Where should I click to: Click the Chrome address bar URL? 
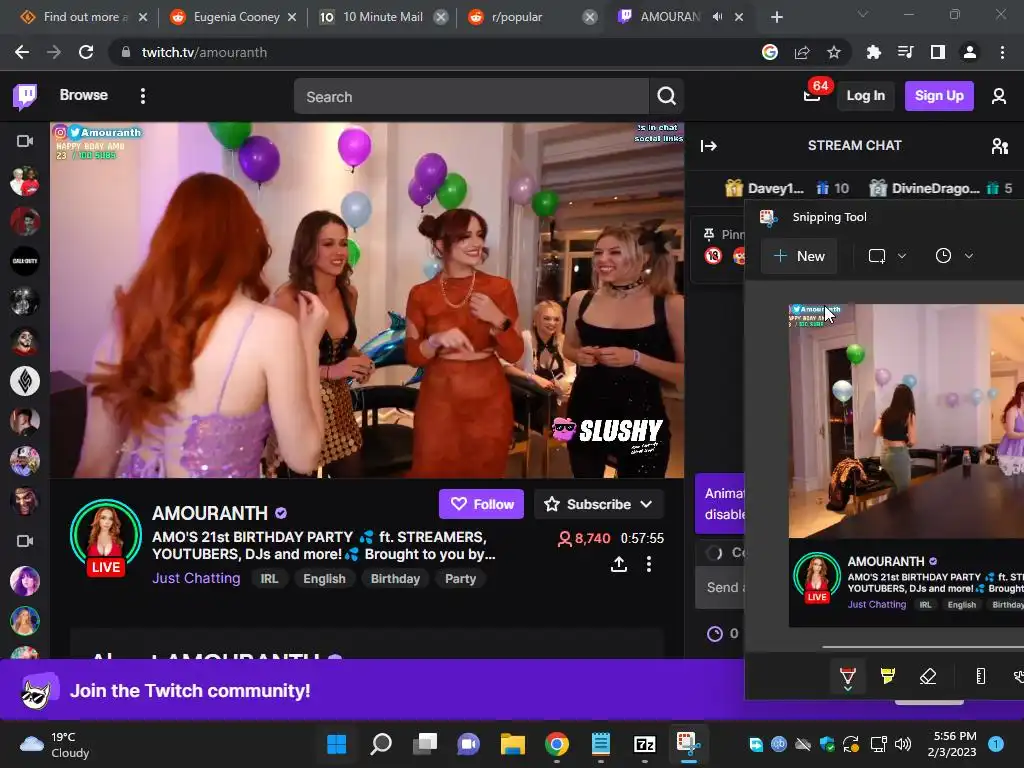coord(204,52)
